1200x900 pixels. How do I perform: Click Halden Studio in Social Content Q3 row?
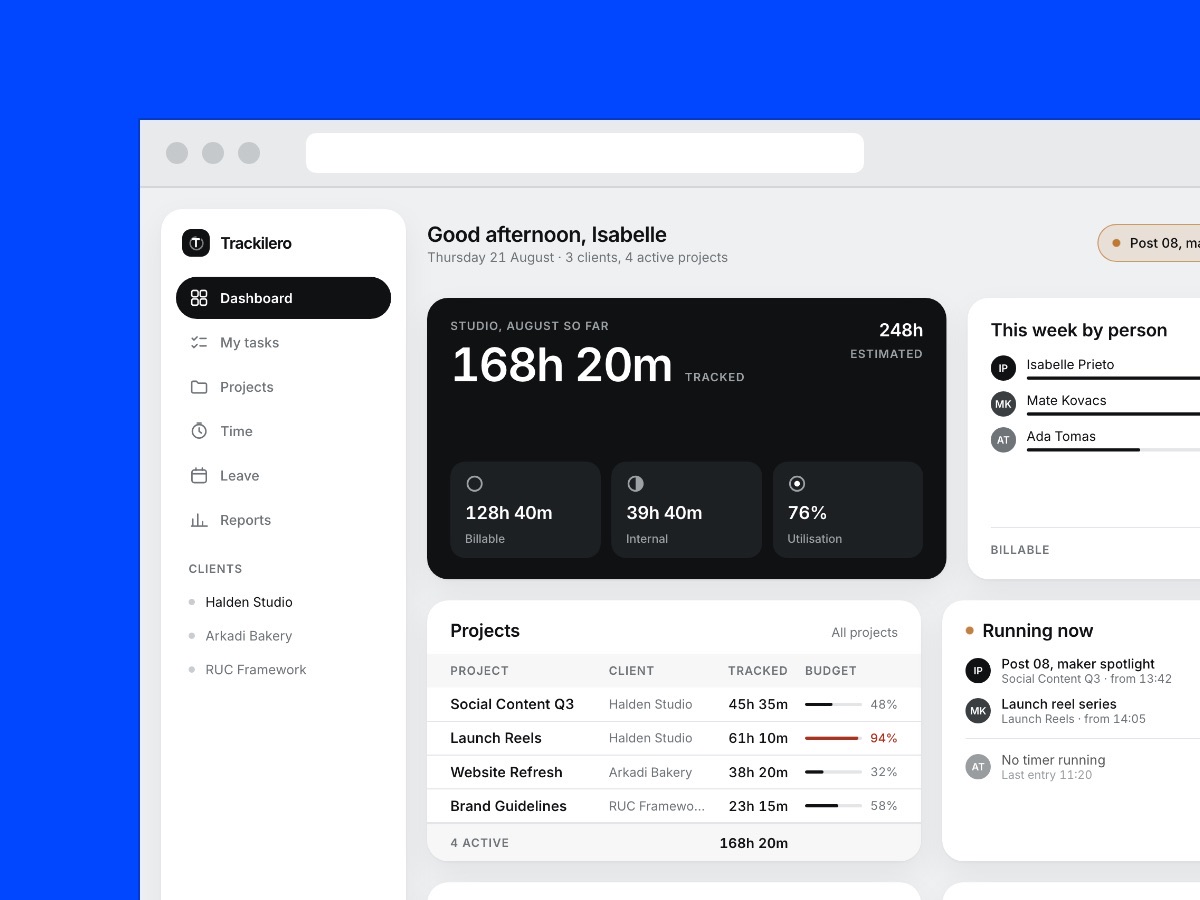point(650,704)
